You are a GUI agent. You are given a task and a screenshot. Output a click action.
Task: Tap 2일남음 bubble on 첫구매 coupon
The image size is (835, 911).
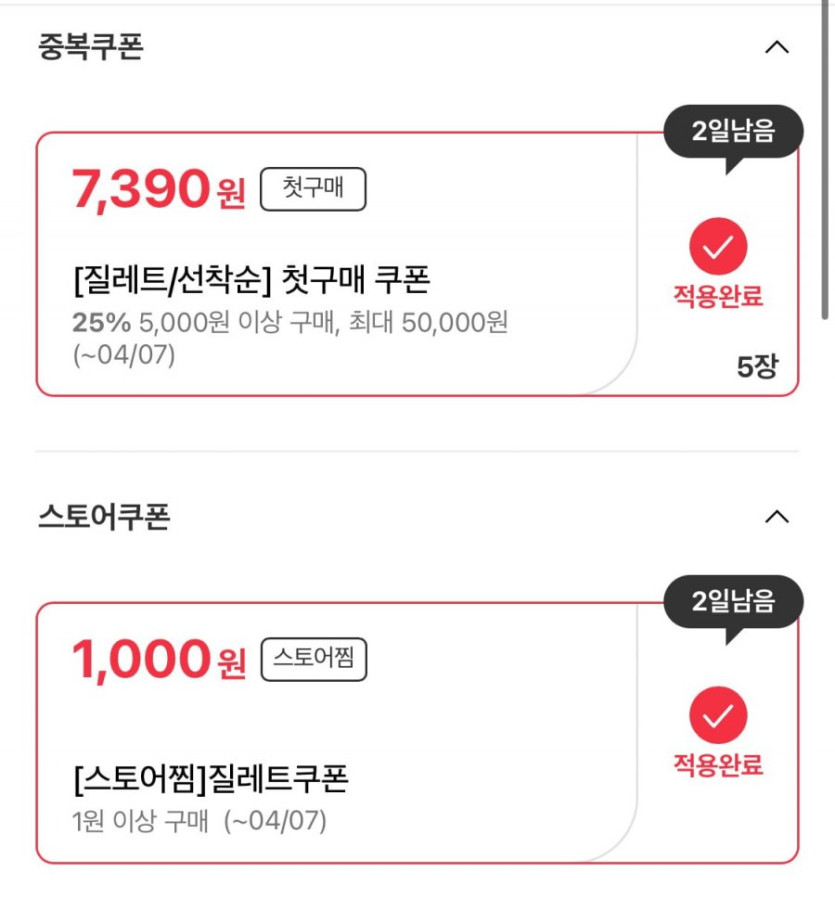tap(733, 131)
